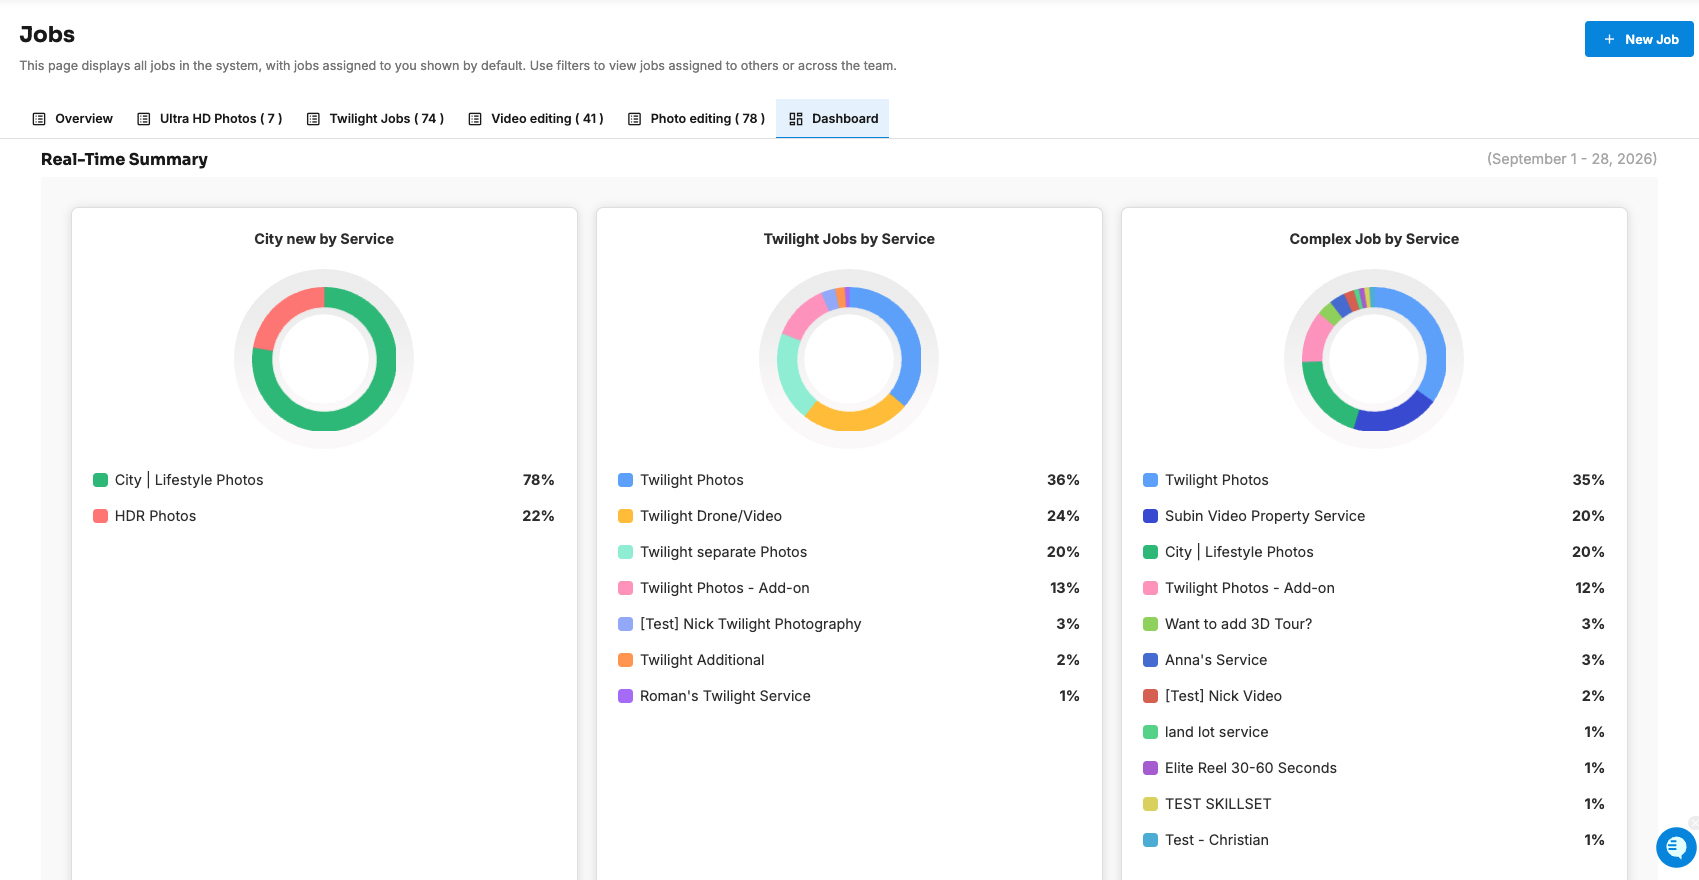This screenshot has height=880, width=1699.
Task: Click the red [Test] Nick Video swatch
Action: (x=1150, y=696)
